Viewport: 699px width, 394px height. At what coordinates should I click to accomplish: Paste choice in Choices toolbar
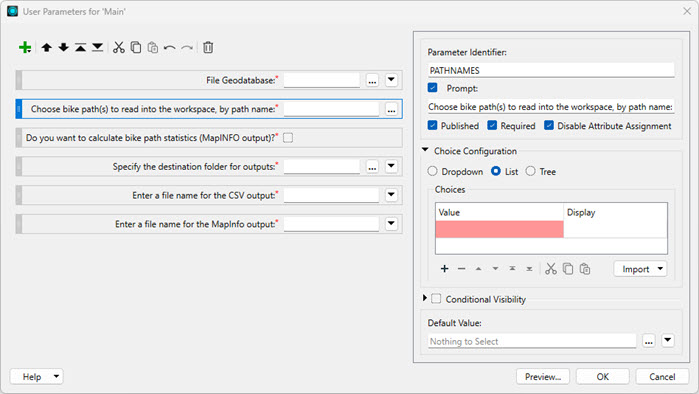pyautogui.click(x=585, y=269)
